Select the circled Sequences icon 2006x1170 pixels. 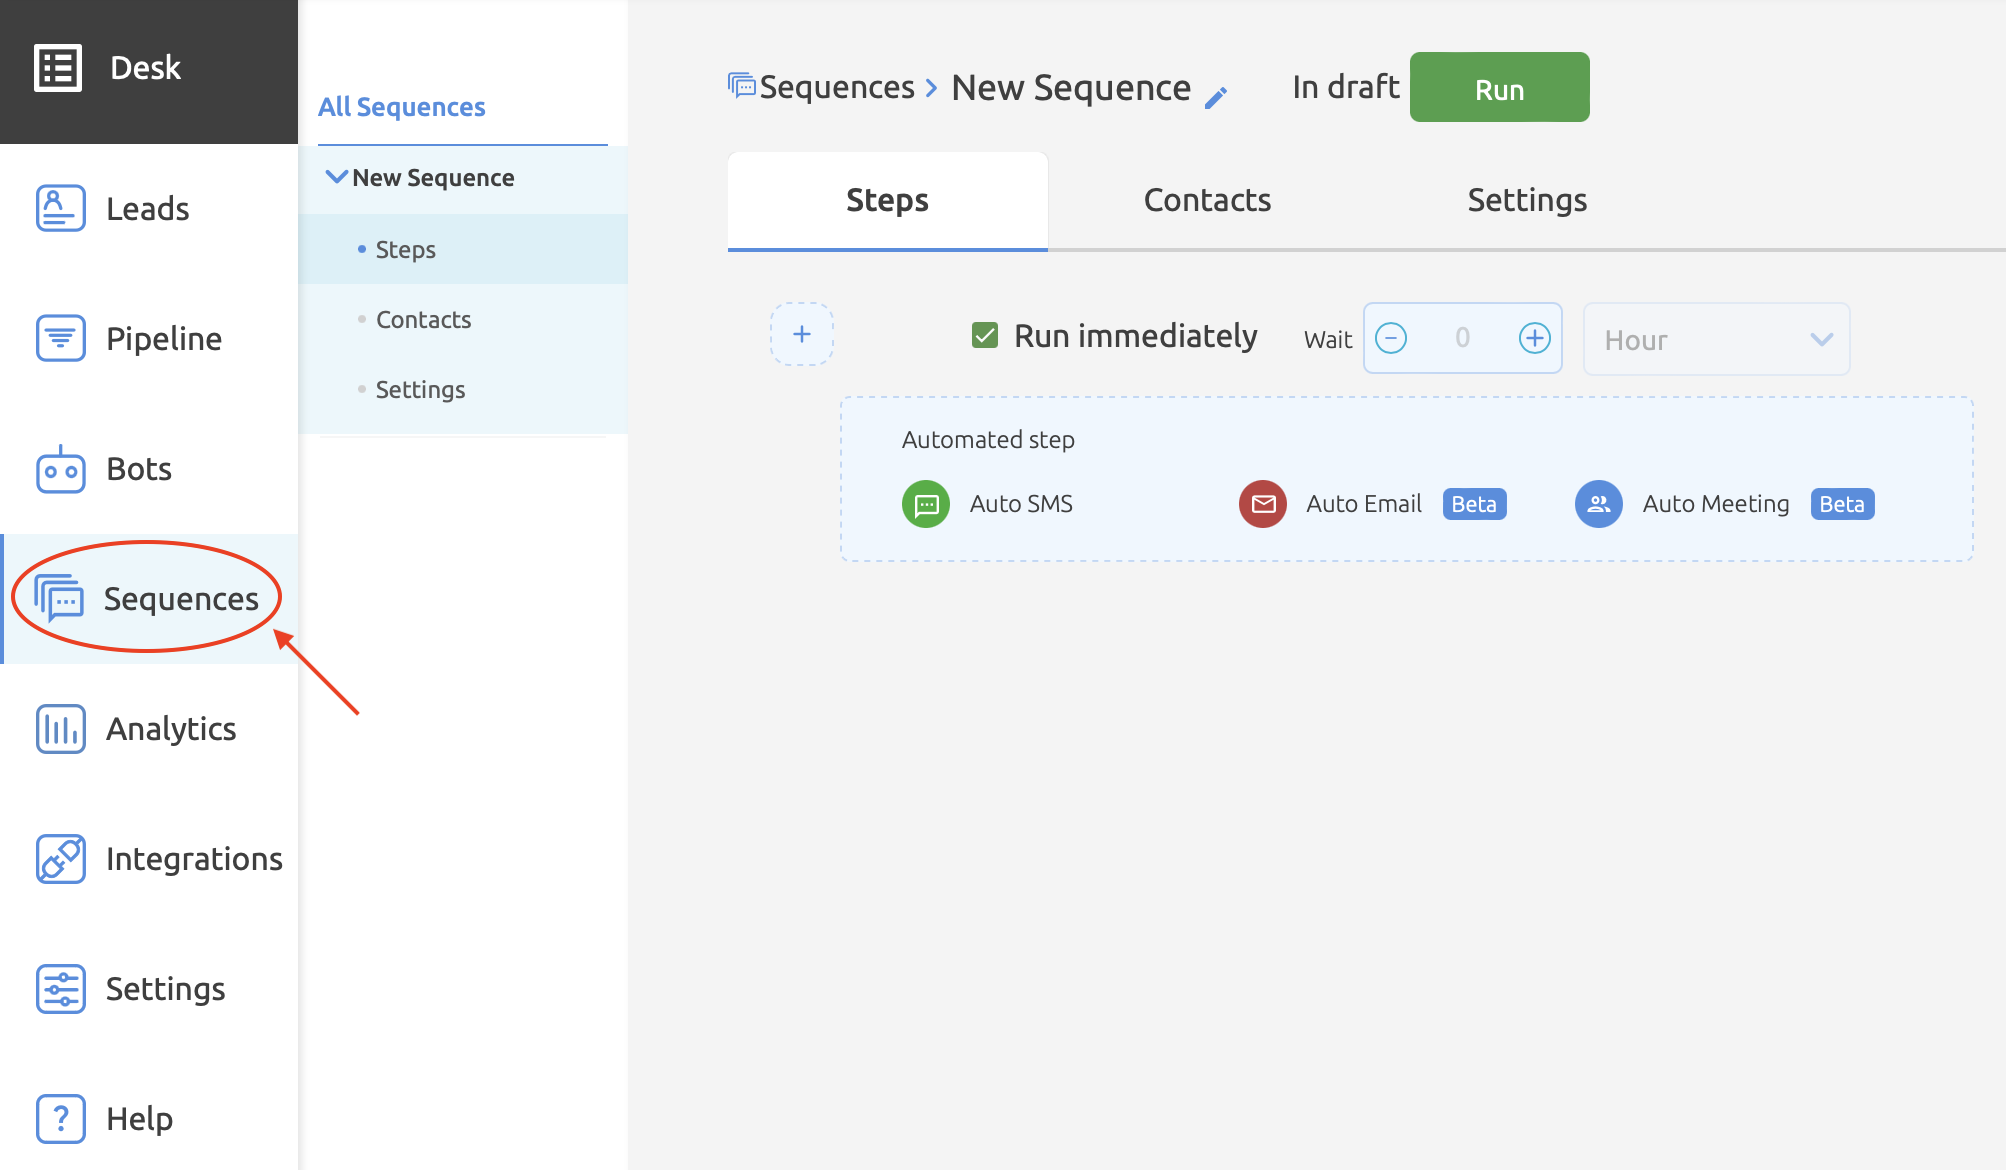(x=60, y=598)
